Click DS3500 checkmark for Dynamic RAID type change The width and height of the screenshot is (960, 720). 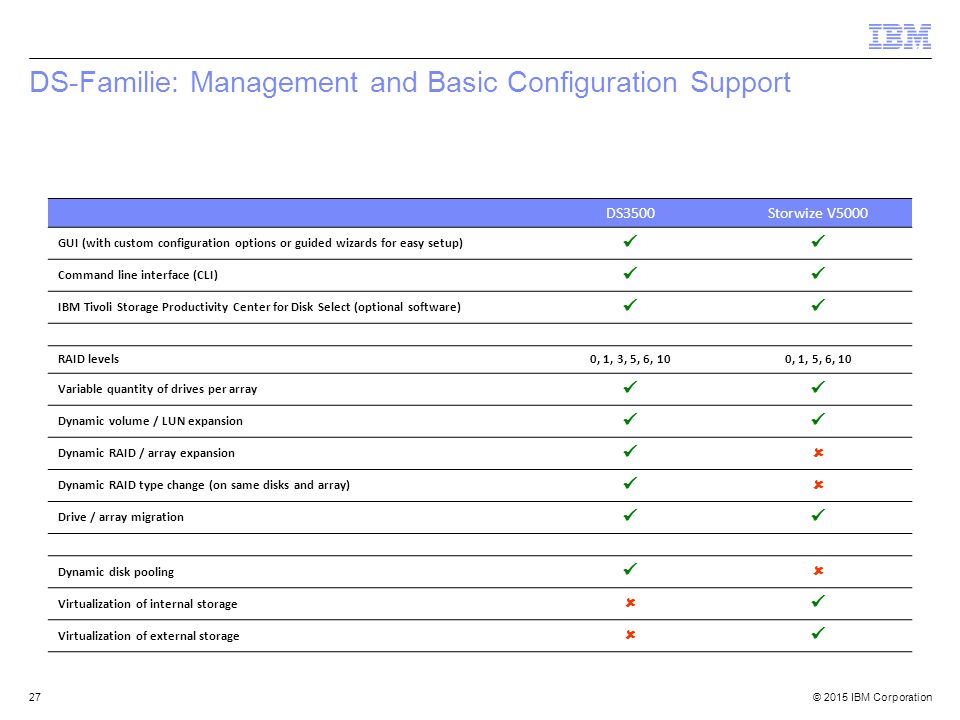coord(630,482)
